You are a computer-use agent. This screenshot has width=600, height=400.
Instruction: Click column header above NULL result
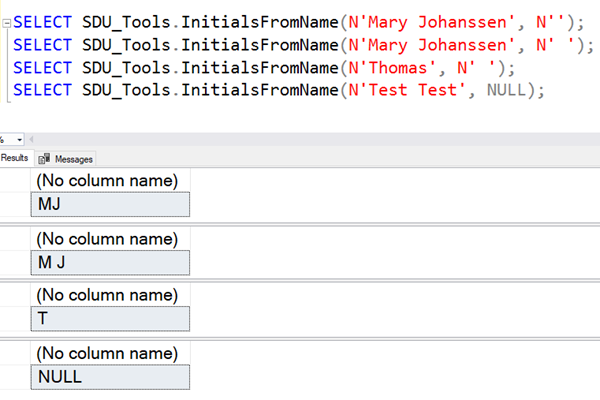110,354
